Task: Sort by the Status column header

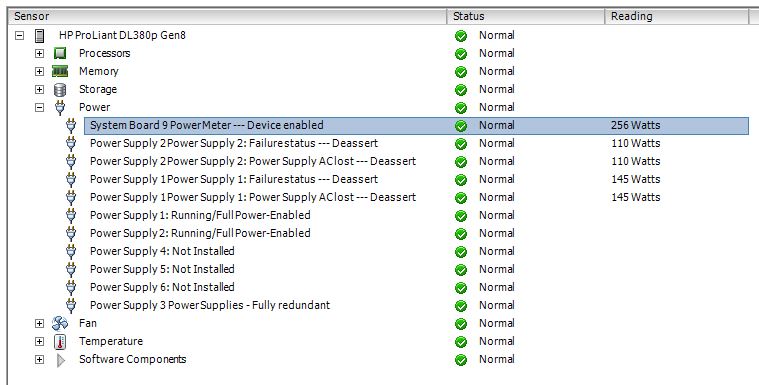Action: (x=526, y=16)
